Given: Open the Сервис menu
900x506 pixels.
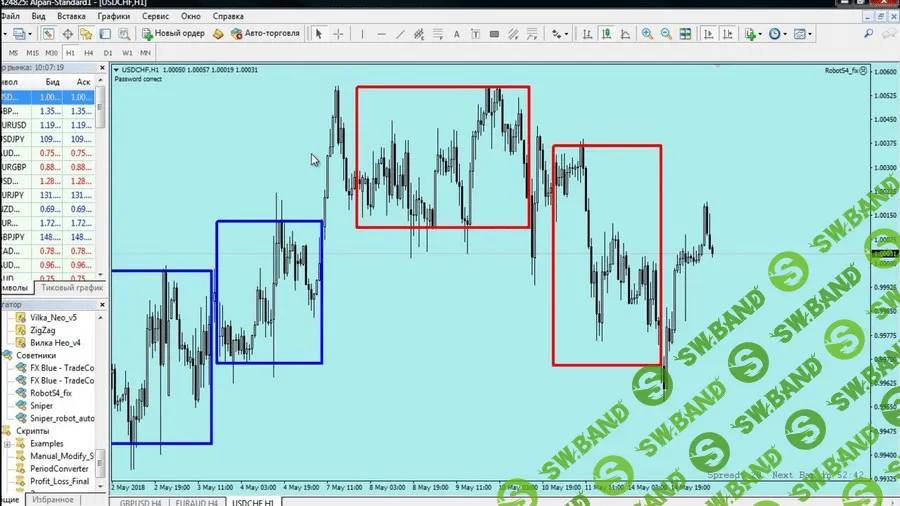Looking at the screenshot, I should pos(155,17).
